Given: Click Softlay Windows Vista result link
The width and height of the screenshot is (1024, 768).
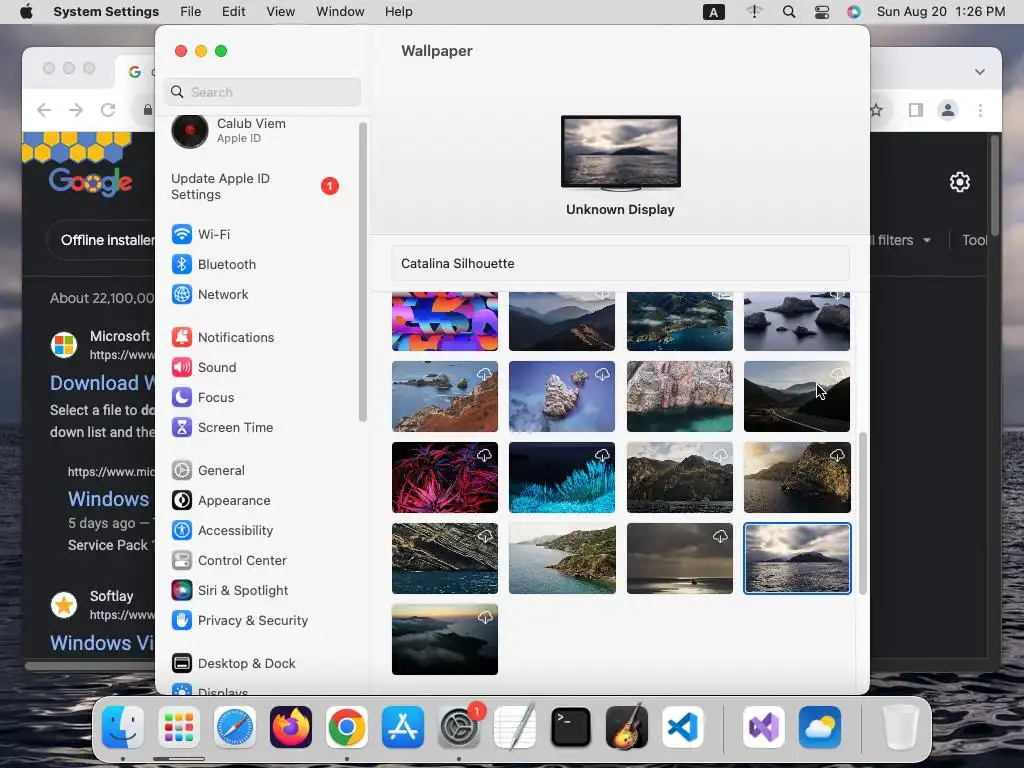Looking at the screenshot, I should point(101,643).
